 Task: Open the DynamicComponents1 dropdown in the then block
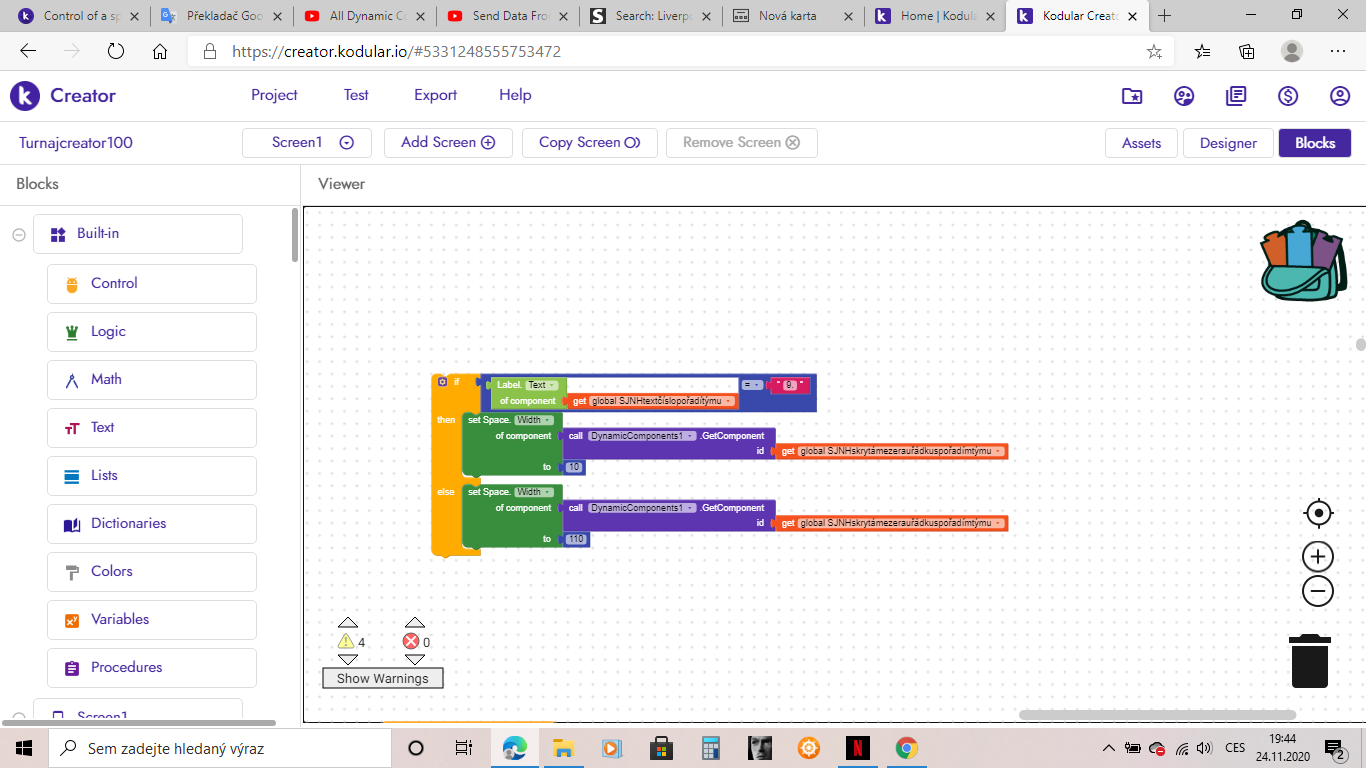tap(691, 436)
